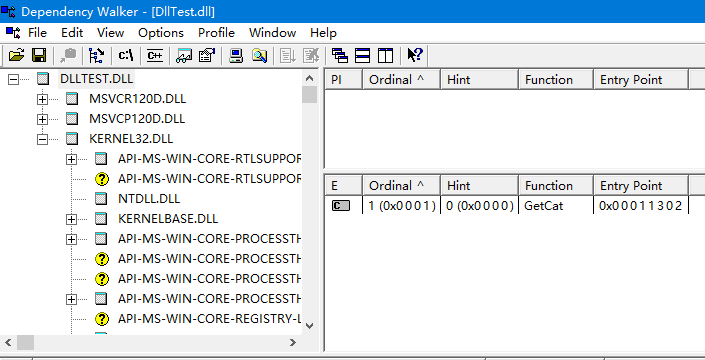Click tree horizontal scrollbar right arrow

click(x=293, y=342)
